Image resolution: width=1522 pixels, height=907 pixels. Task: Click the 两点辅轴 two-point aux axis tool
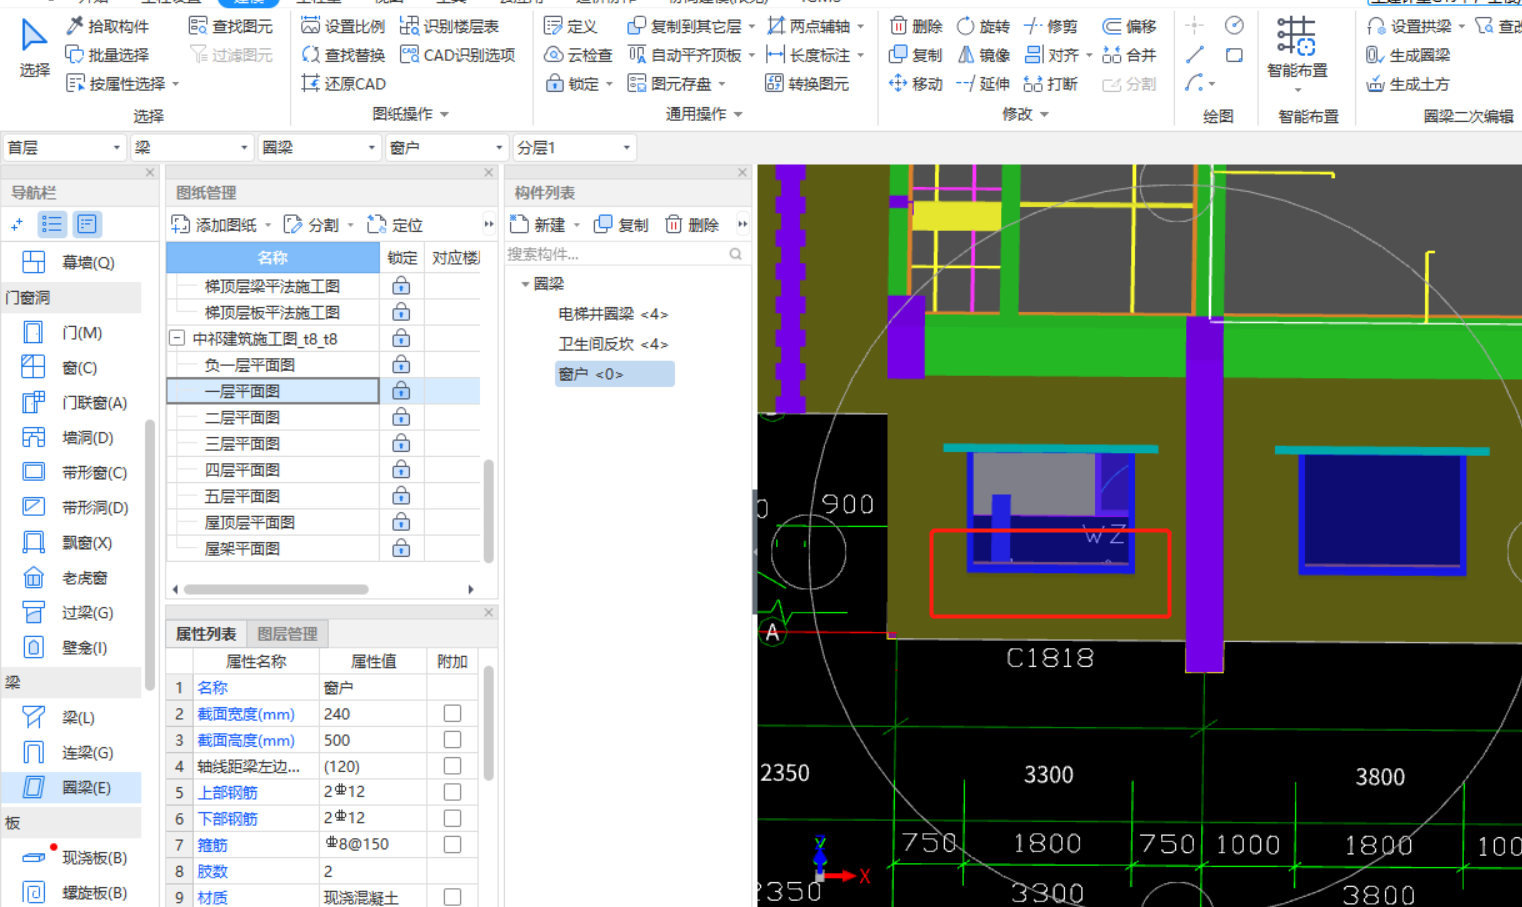click(x=808, y=26)
